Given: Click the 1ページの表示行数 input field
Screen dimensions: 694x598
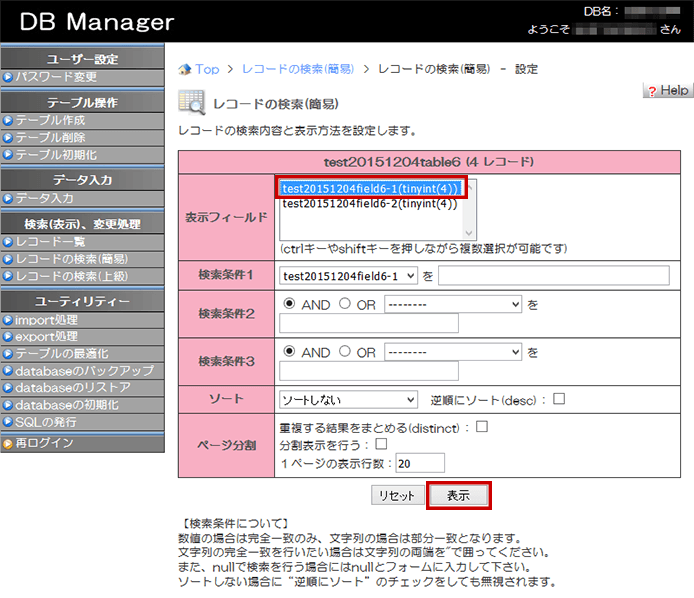Looking at the screenshot, I should click(419, 463).
